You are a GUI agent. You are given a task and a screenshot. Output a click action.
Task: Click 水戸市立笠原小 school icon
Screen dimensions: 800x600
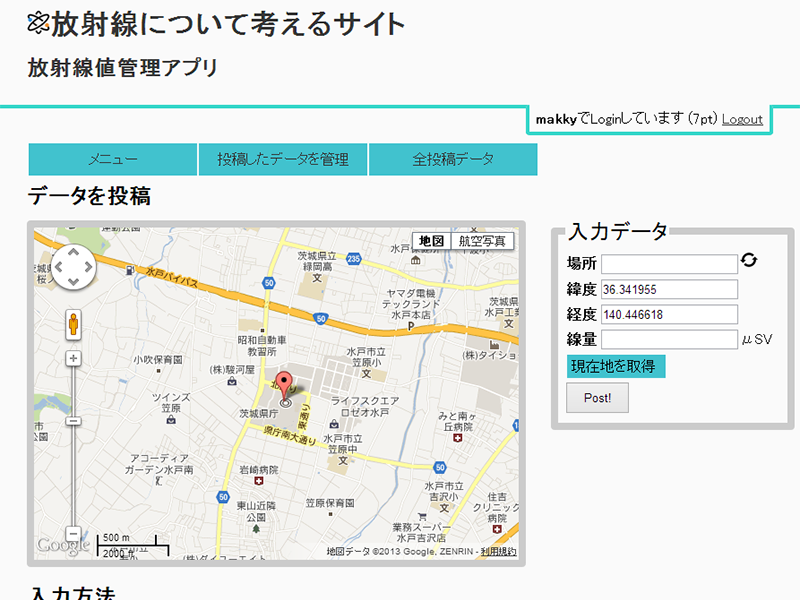coord(366,374)
